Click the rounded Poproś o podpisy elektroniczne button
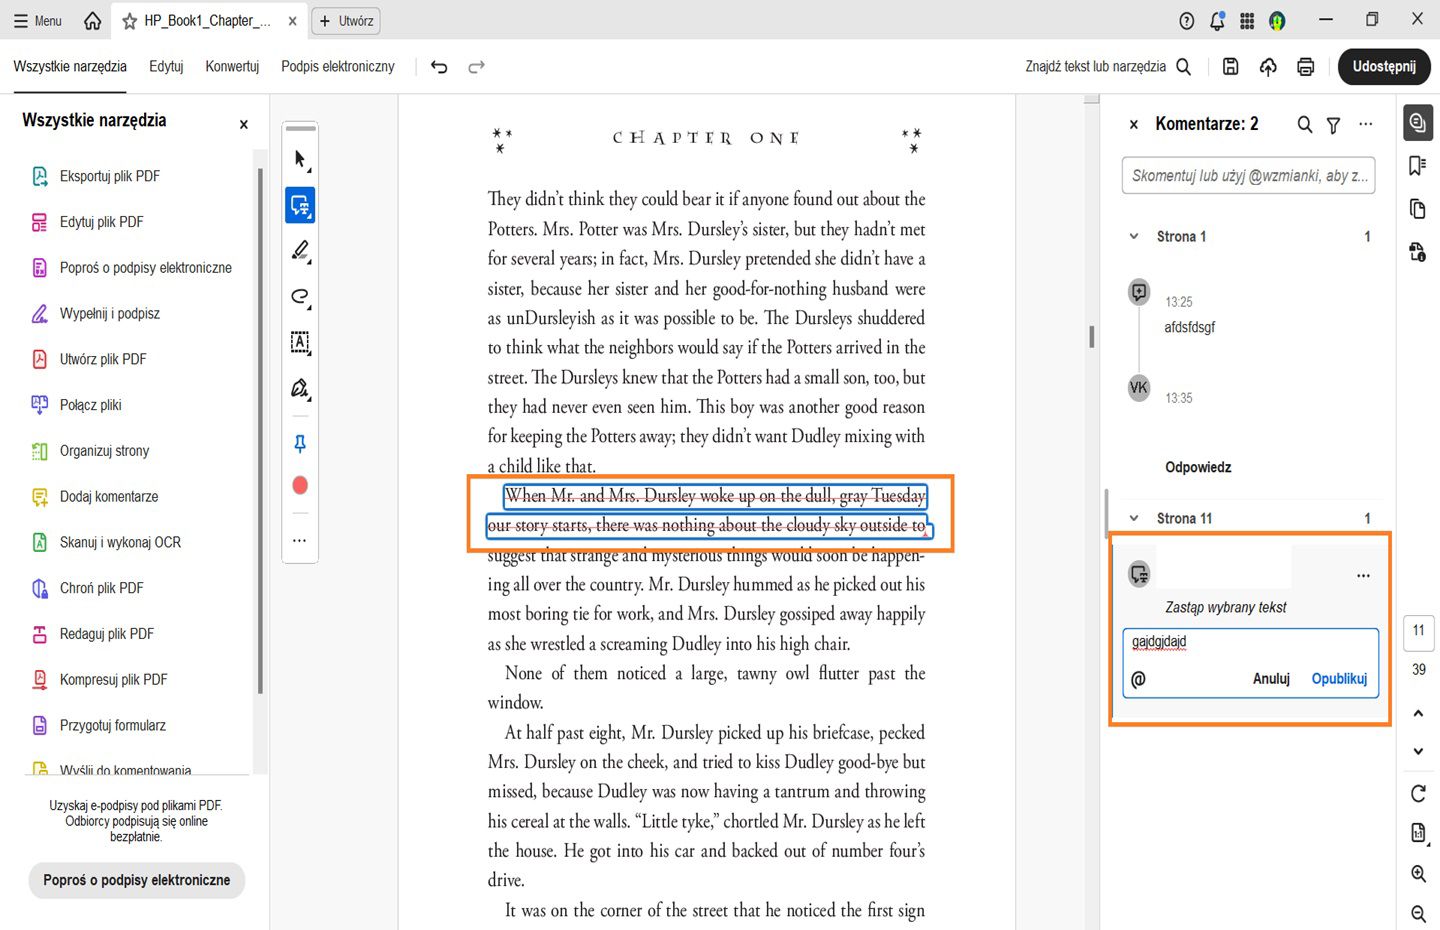The image size is (1440, 930). coord(137,880)
